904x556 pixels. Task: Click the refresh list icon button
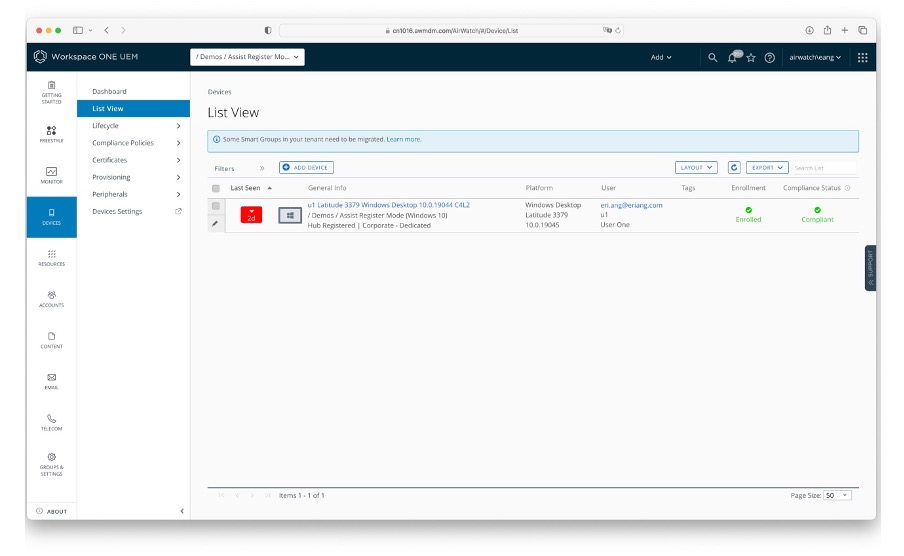click(734, 168)
